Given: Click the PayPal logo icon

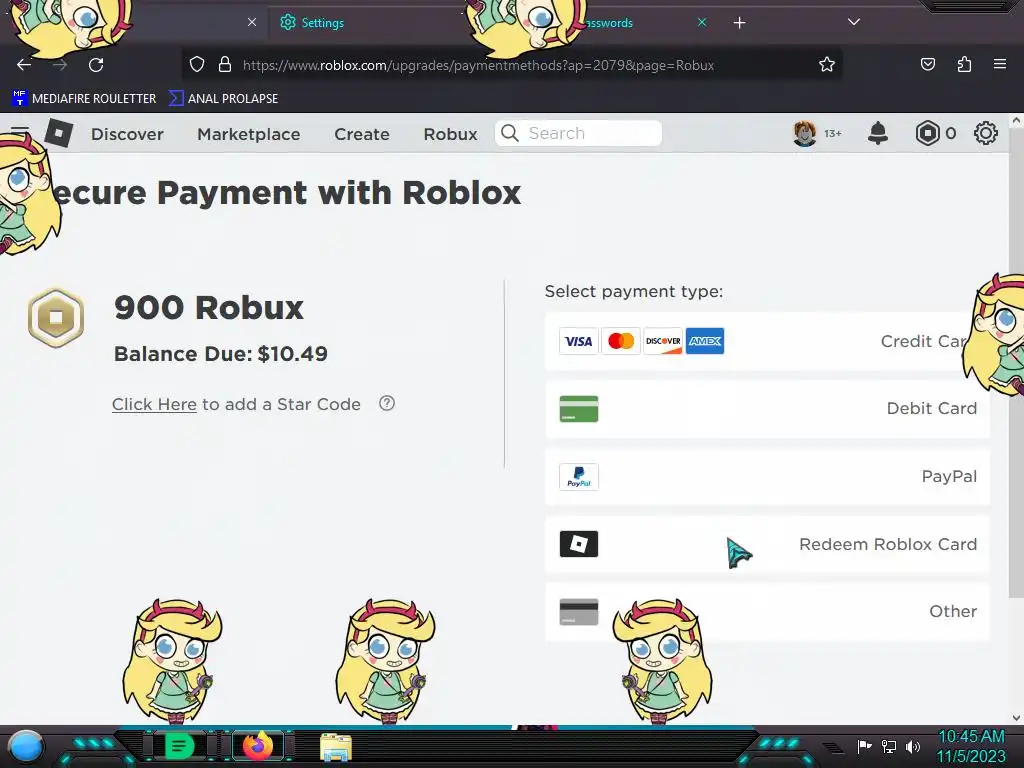Looking at the screenshot, I should tap(579, 477).
